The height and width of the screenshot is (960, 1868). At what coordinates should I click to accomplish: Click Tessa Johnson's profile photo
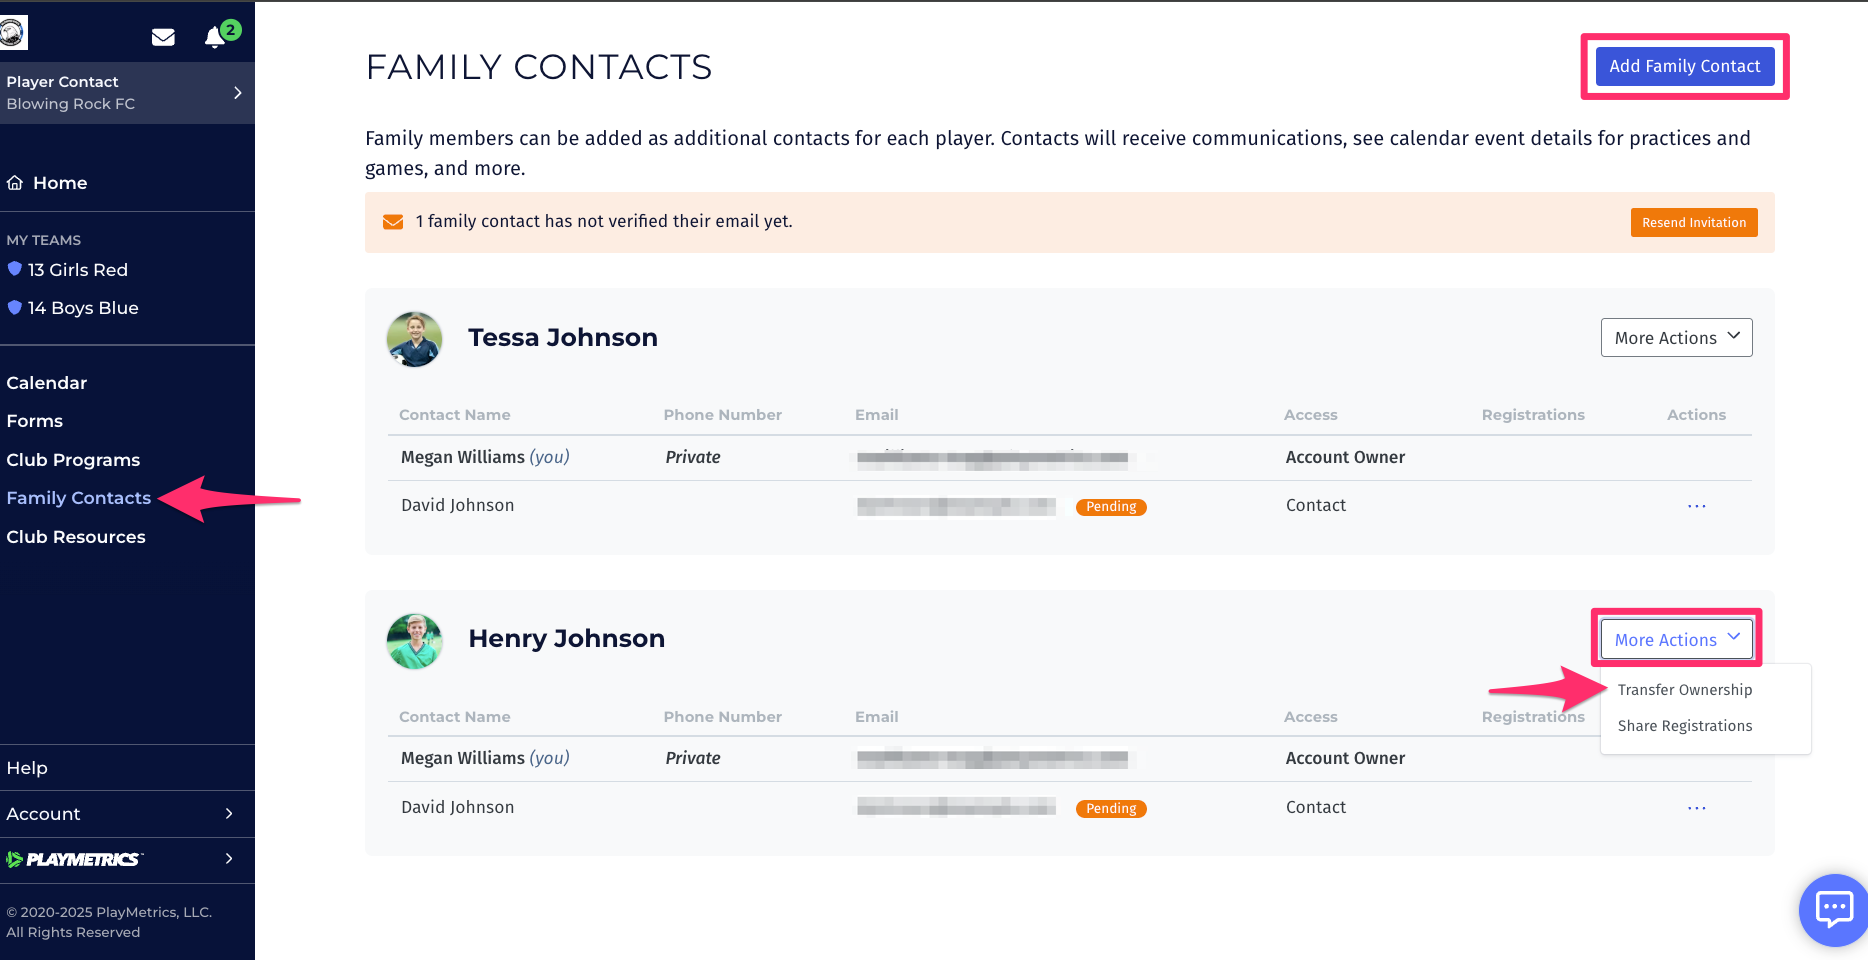(414, 339)
